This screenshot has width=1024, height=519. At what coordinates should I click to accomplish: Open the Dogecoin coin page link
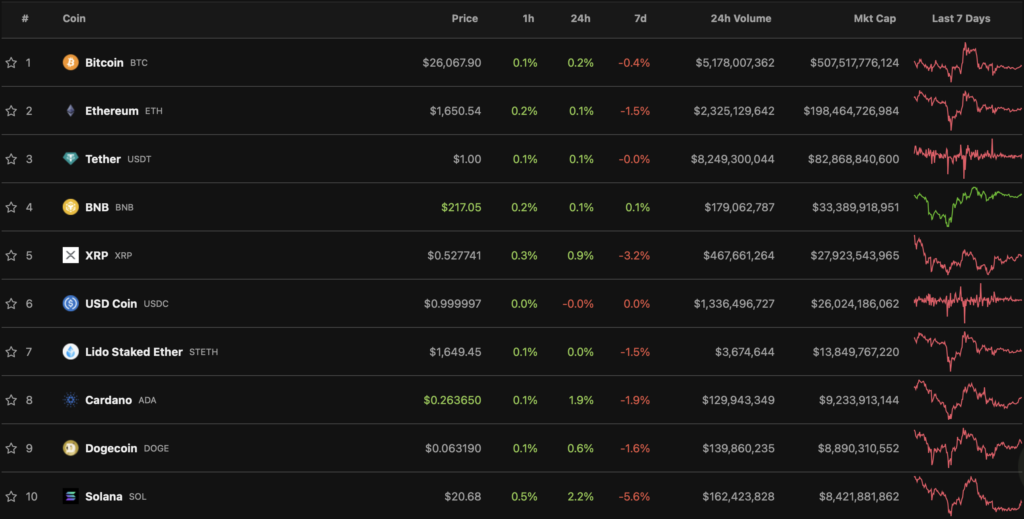pos(111,448)
